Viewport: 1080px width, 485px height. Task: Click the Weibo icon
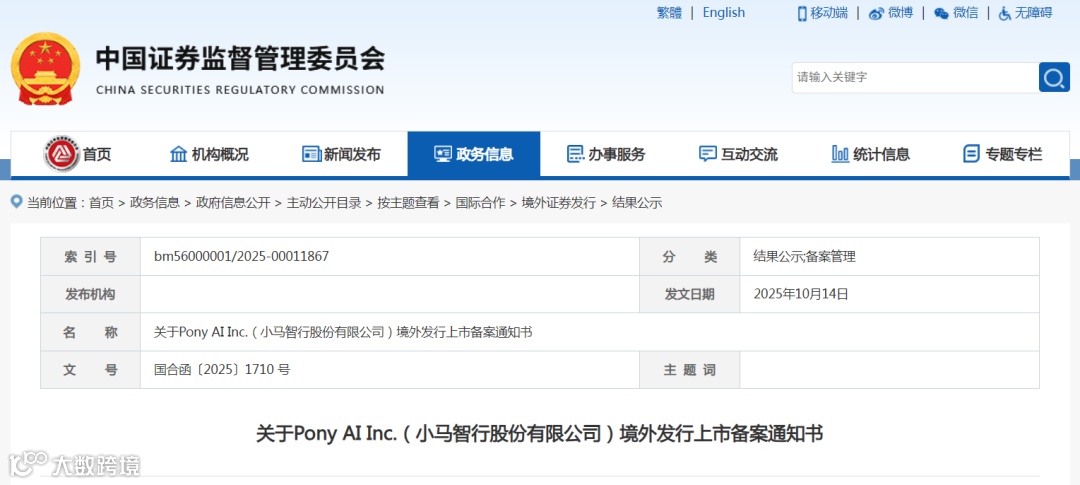tap(875, 13)
